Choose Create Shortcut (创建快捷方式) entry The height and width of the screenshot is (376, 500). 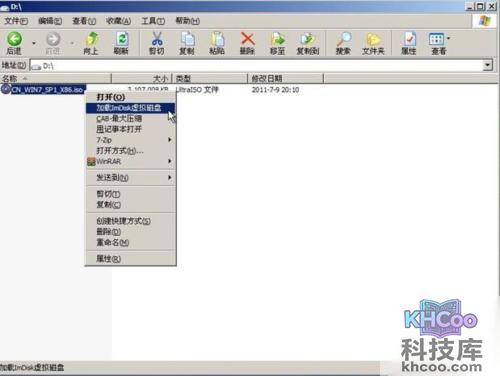(x=130, y=221)
